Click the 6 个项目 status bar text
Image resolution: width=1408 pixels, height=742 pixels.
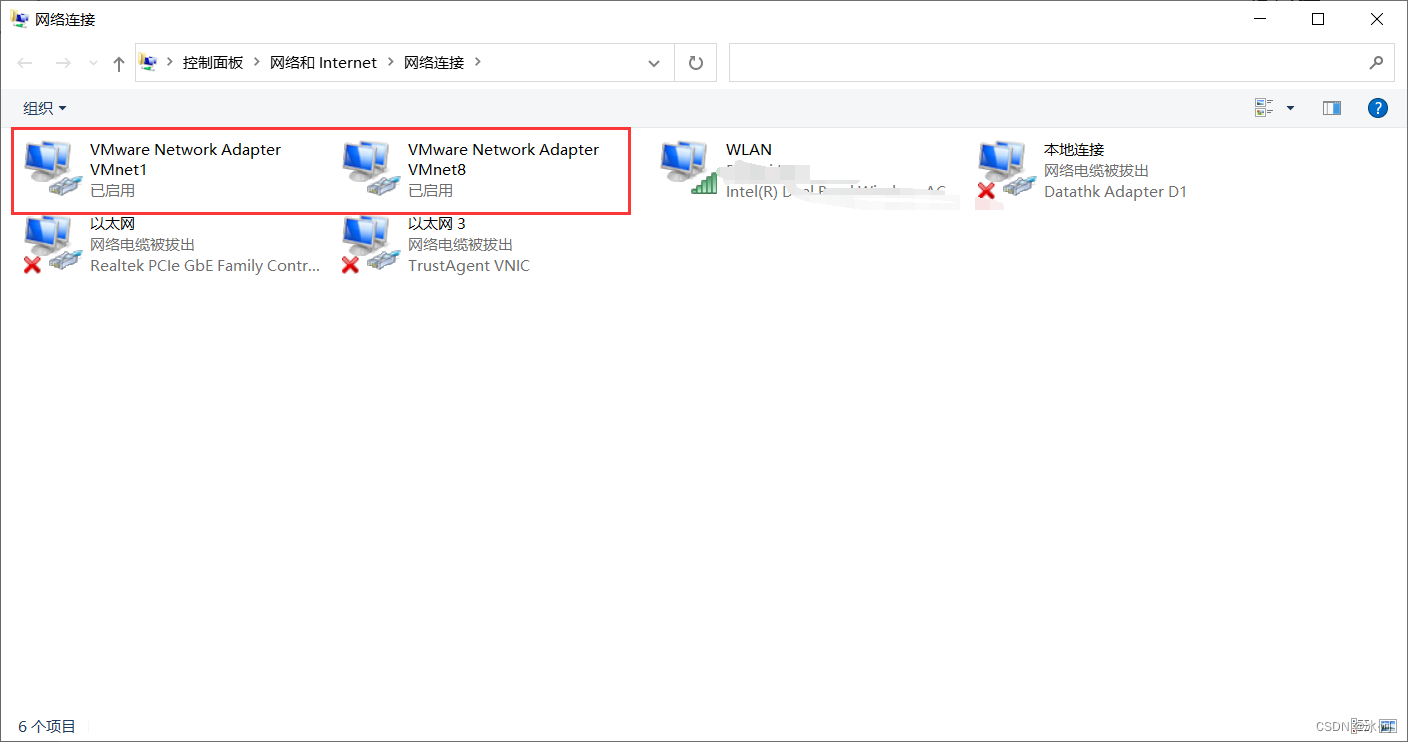point(47,726)
